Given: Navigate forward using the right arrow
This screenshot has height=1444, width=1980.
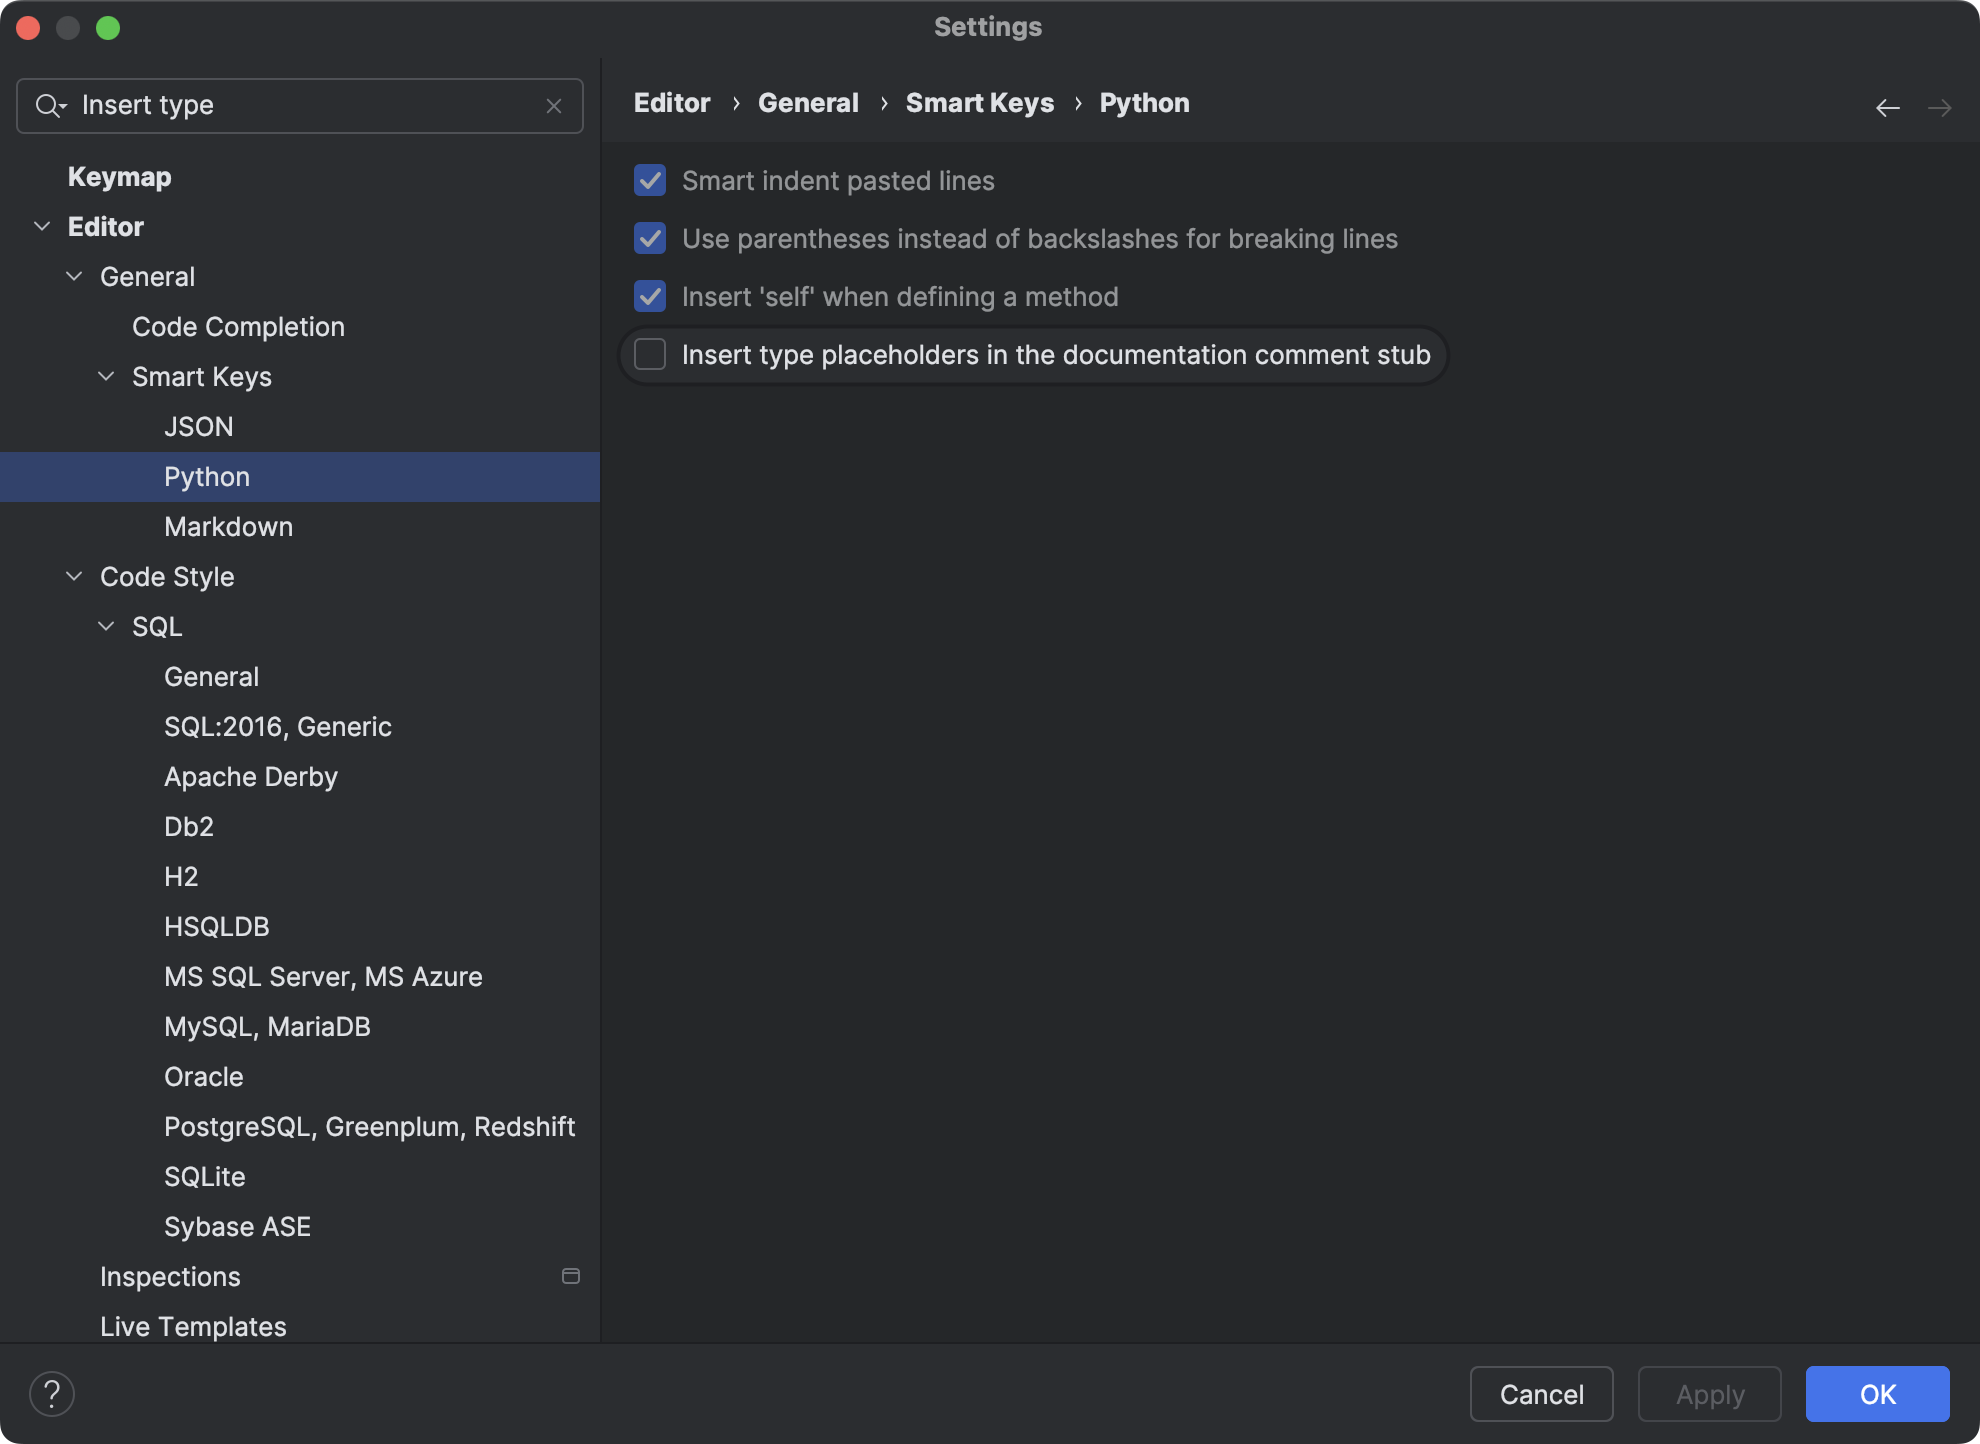Looking at the screenshot, I should click(1942, 107).
